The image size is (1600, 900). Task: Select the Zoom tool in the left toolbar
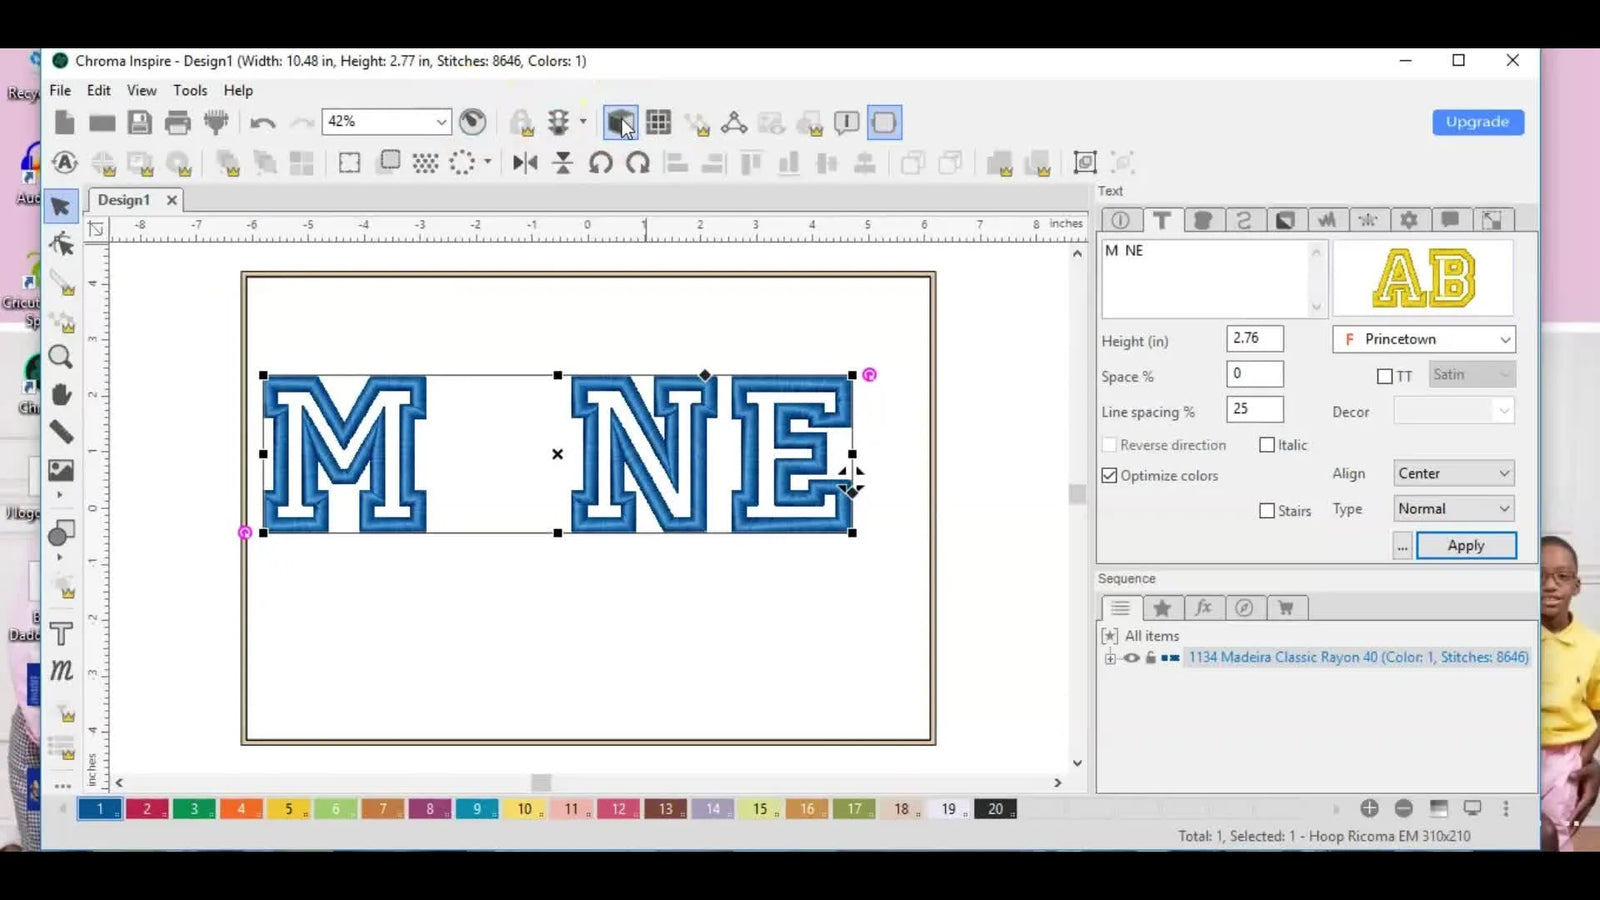point(61,356)
